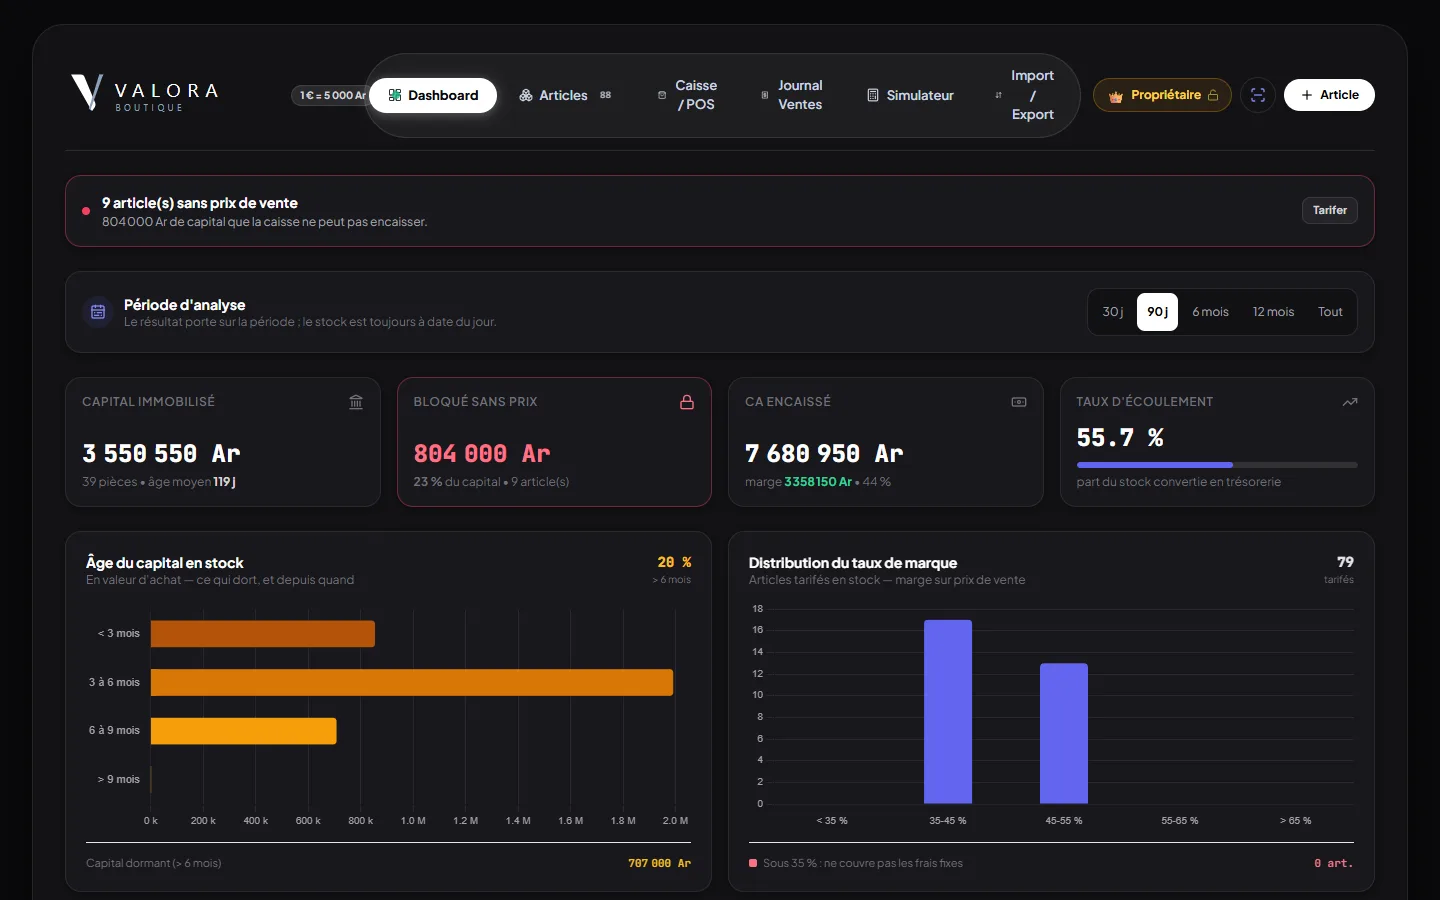Viewport: 1440px width, 900px height.
Task: Click the cash icon on CA encaissé
Action: 1019,402
